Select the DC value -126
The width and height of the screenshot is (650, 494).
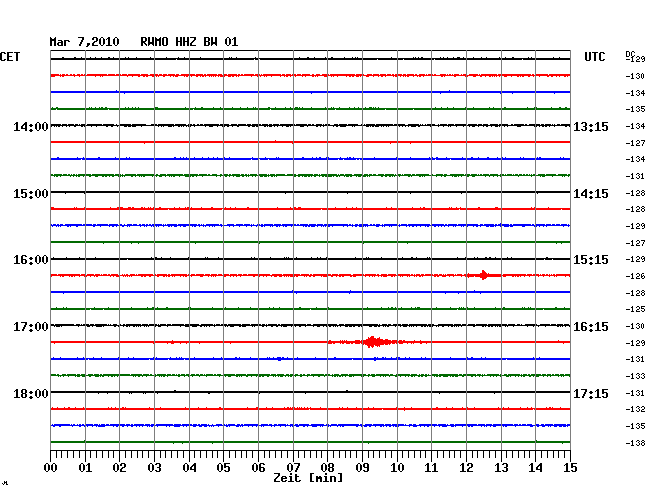pos(635,276)
